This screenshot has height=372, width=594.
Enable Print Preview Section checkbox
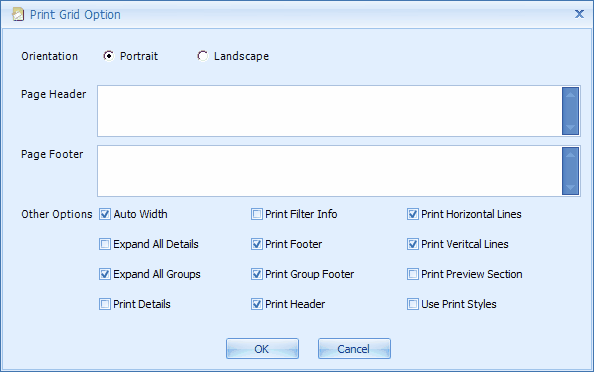point(413,274)
